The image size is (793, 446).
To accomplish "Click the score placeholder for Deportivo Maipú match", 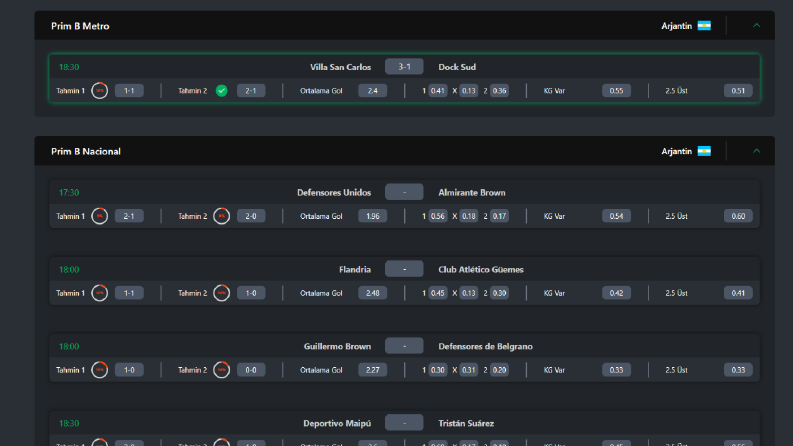I will (404, 423).
